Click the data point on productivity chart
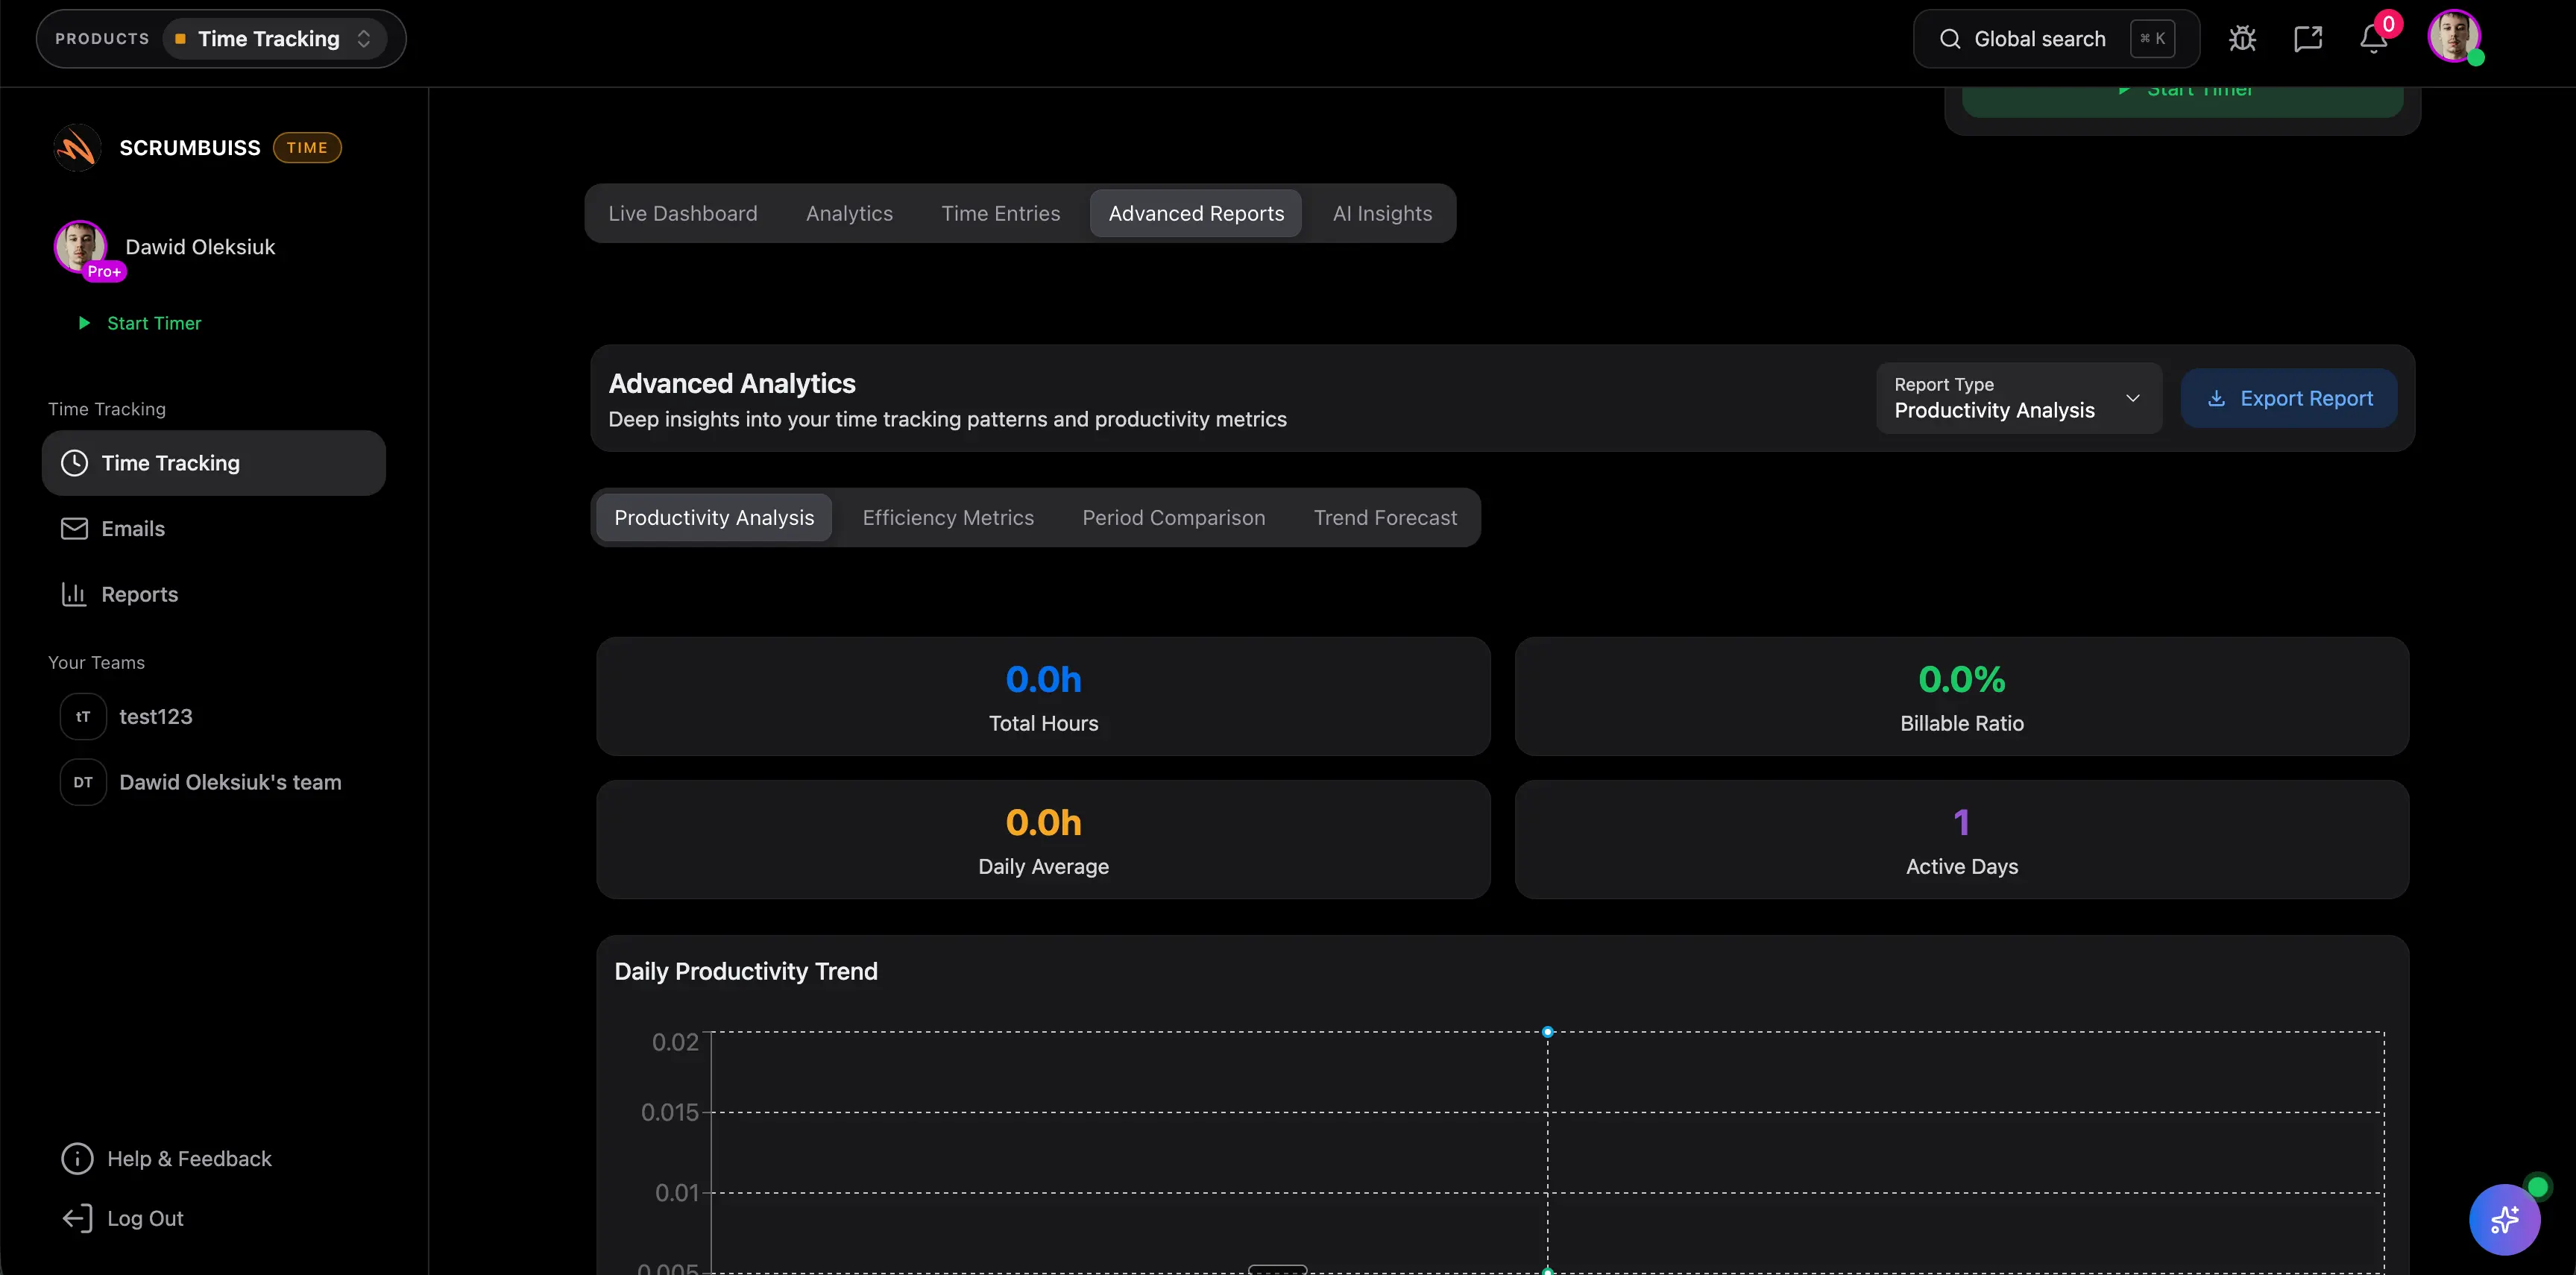 (1547, 1031)
